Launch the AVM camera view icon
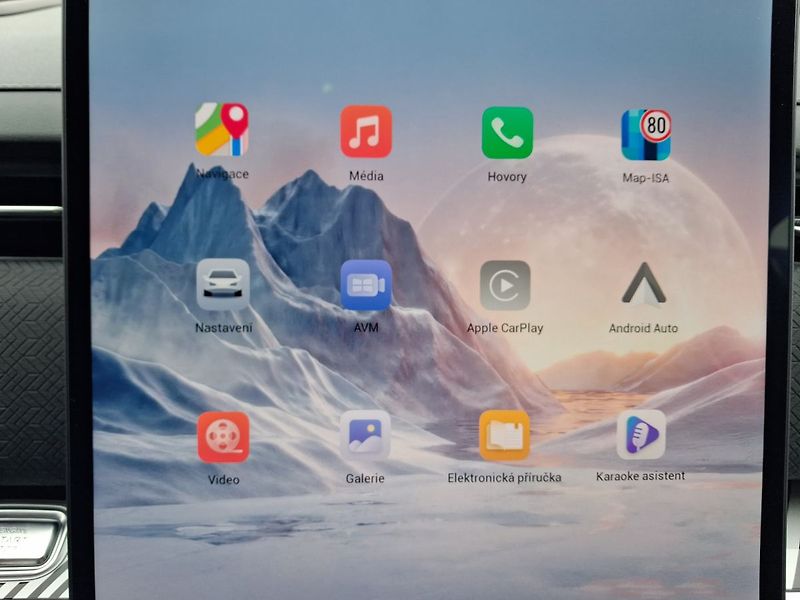The width and height of the screenshot is (800, 600). pyautogui.click(x=366, y=285)
